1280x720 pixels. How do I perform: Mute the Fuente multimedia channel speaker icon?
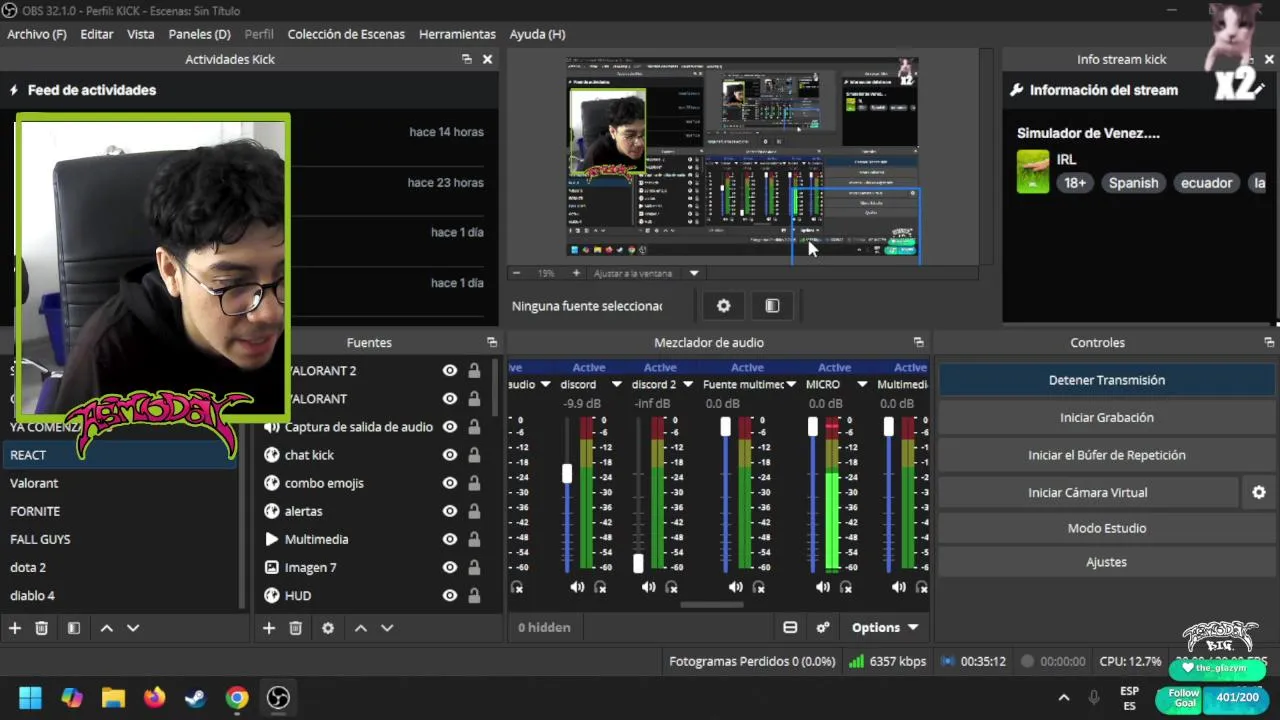click(735, 587)
